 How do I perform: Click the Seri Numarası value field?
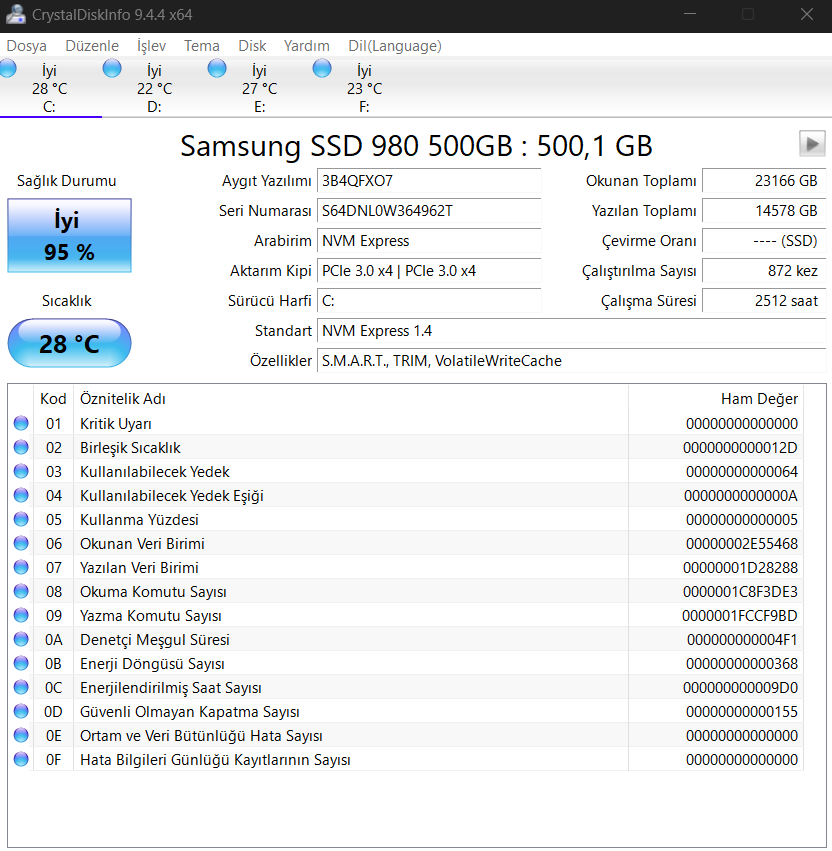(x=429, y=211)
